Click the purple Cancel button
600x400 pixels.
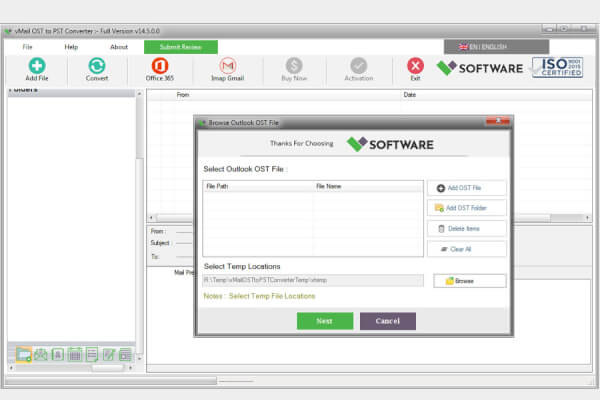388,321
